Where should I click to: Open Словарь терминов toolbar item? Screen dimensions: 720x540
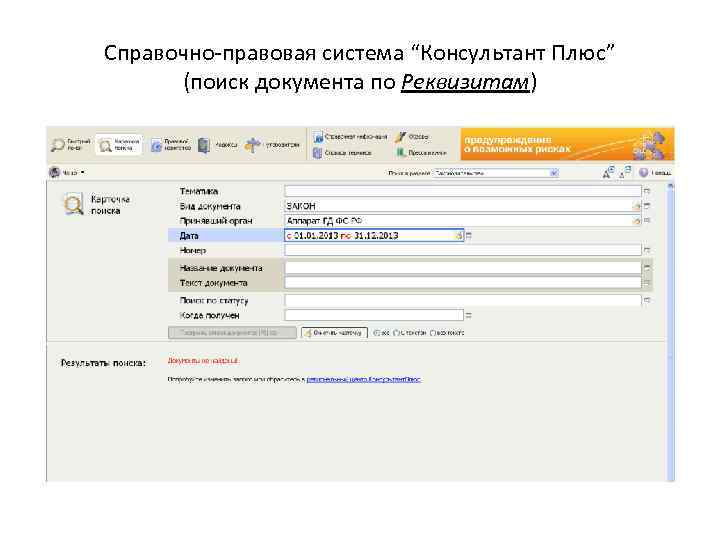tap(342, 153)
